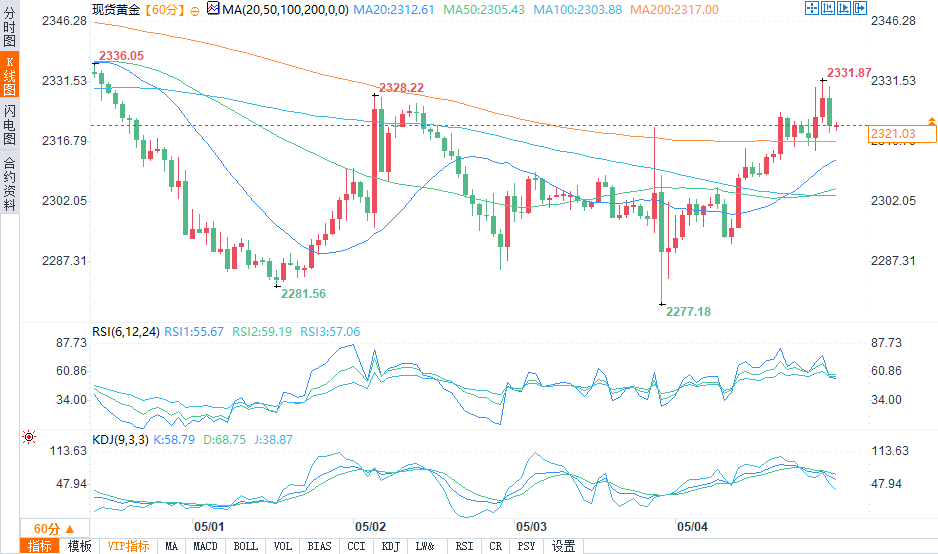Open the 60分 timeframe selector
Viewport: 938px width, 554px height.
[x=54, y=528]
